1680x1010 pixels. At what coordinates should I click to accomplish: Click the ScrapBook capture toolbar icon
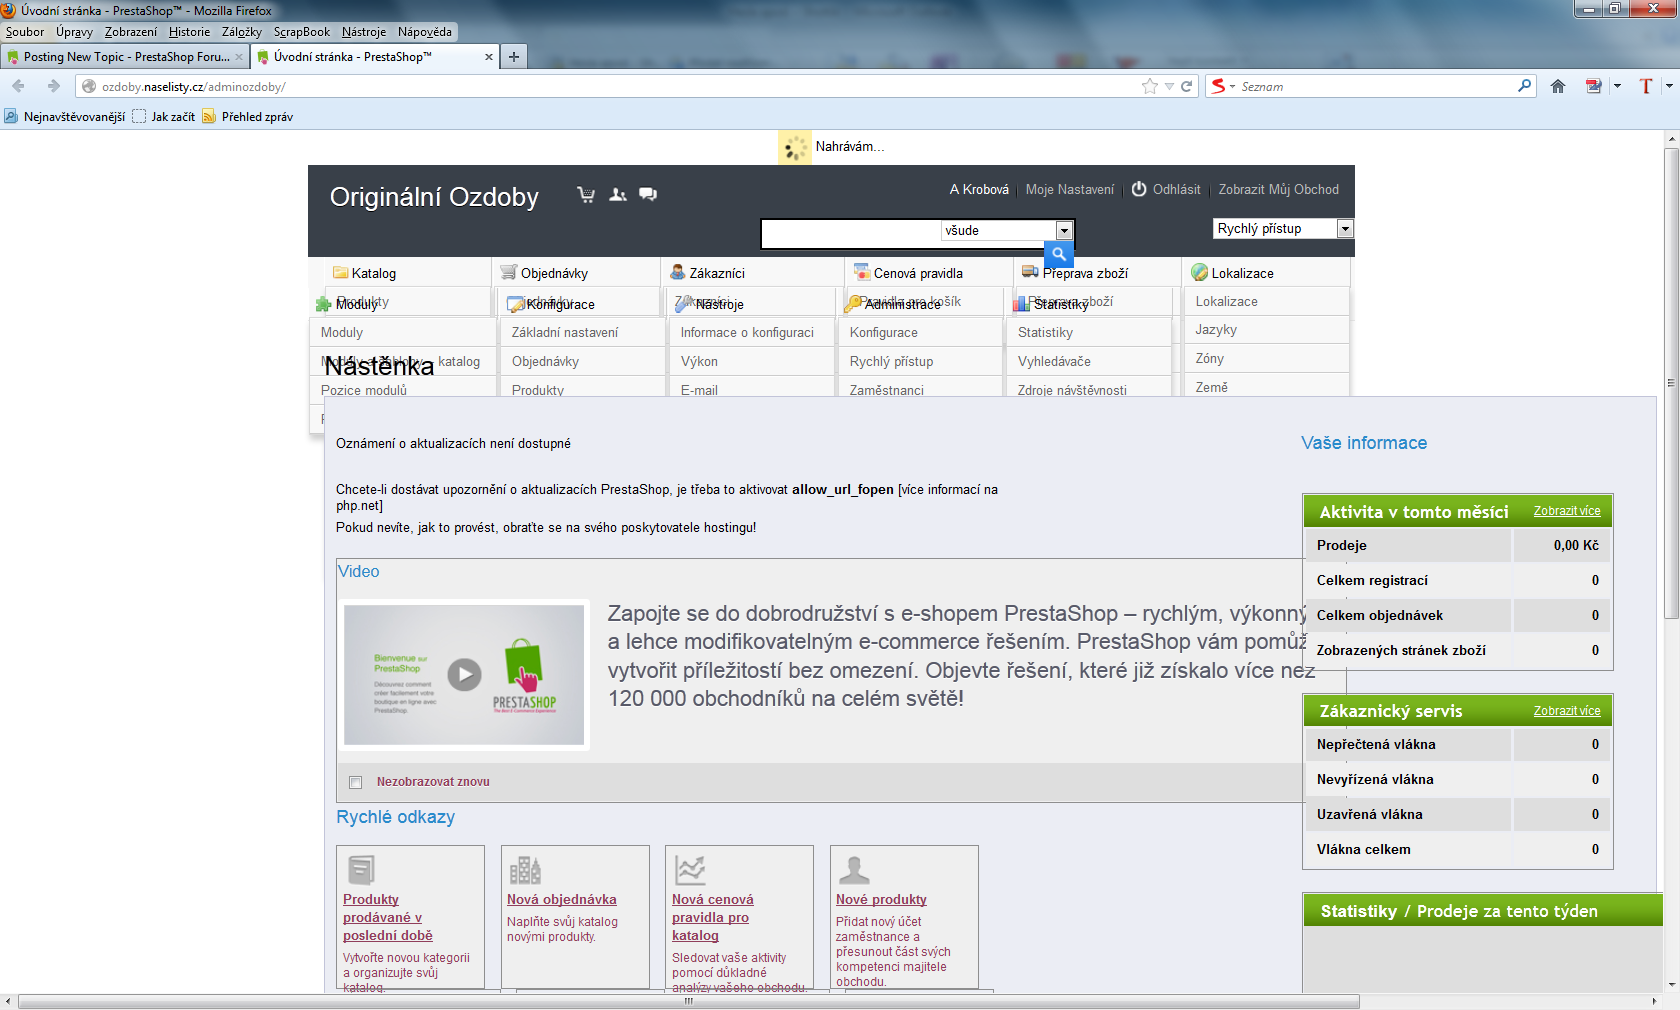click(x=1594, y=86)
